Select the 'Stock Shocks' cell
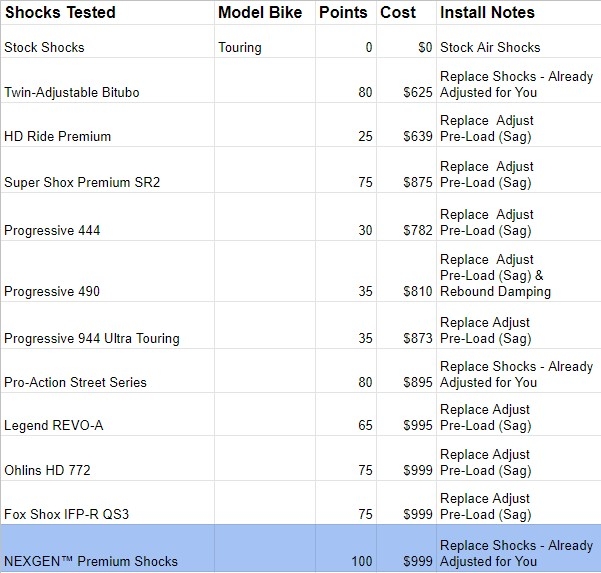The height and width of the screenshot is (573, 601). point(107,41)
